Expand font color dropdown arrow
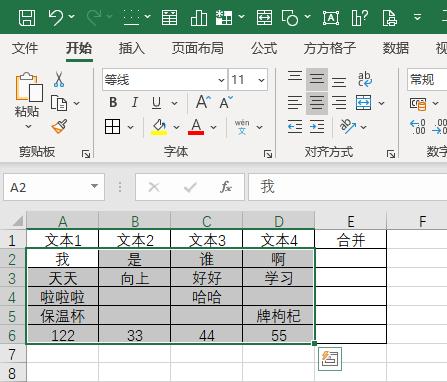447x382 pixels. 213,127
